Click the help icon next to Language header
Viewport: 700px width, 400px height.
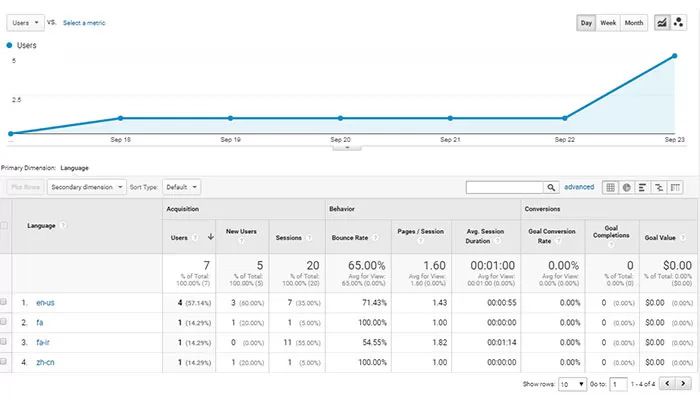(x=63, y=225)
